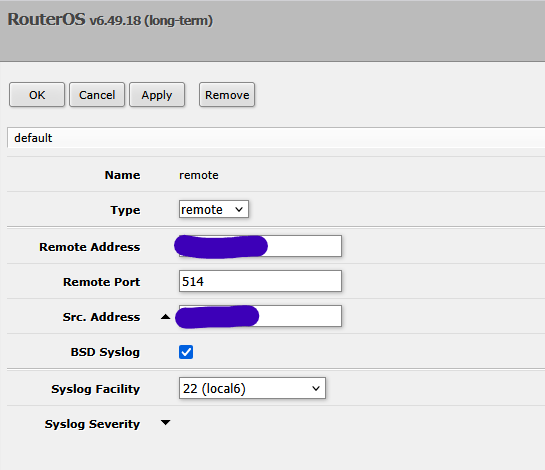
Task: Click the RouterOS logo
Action: 46,19
